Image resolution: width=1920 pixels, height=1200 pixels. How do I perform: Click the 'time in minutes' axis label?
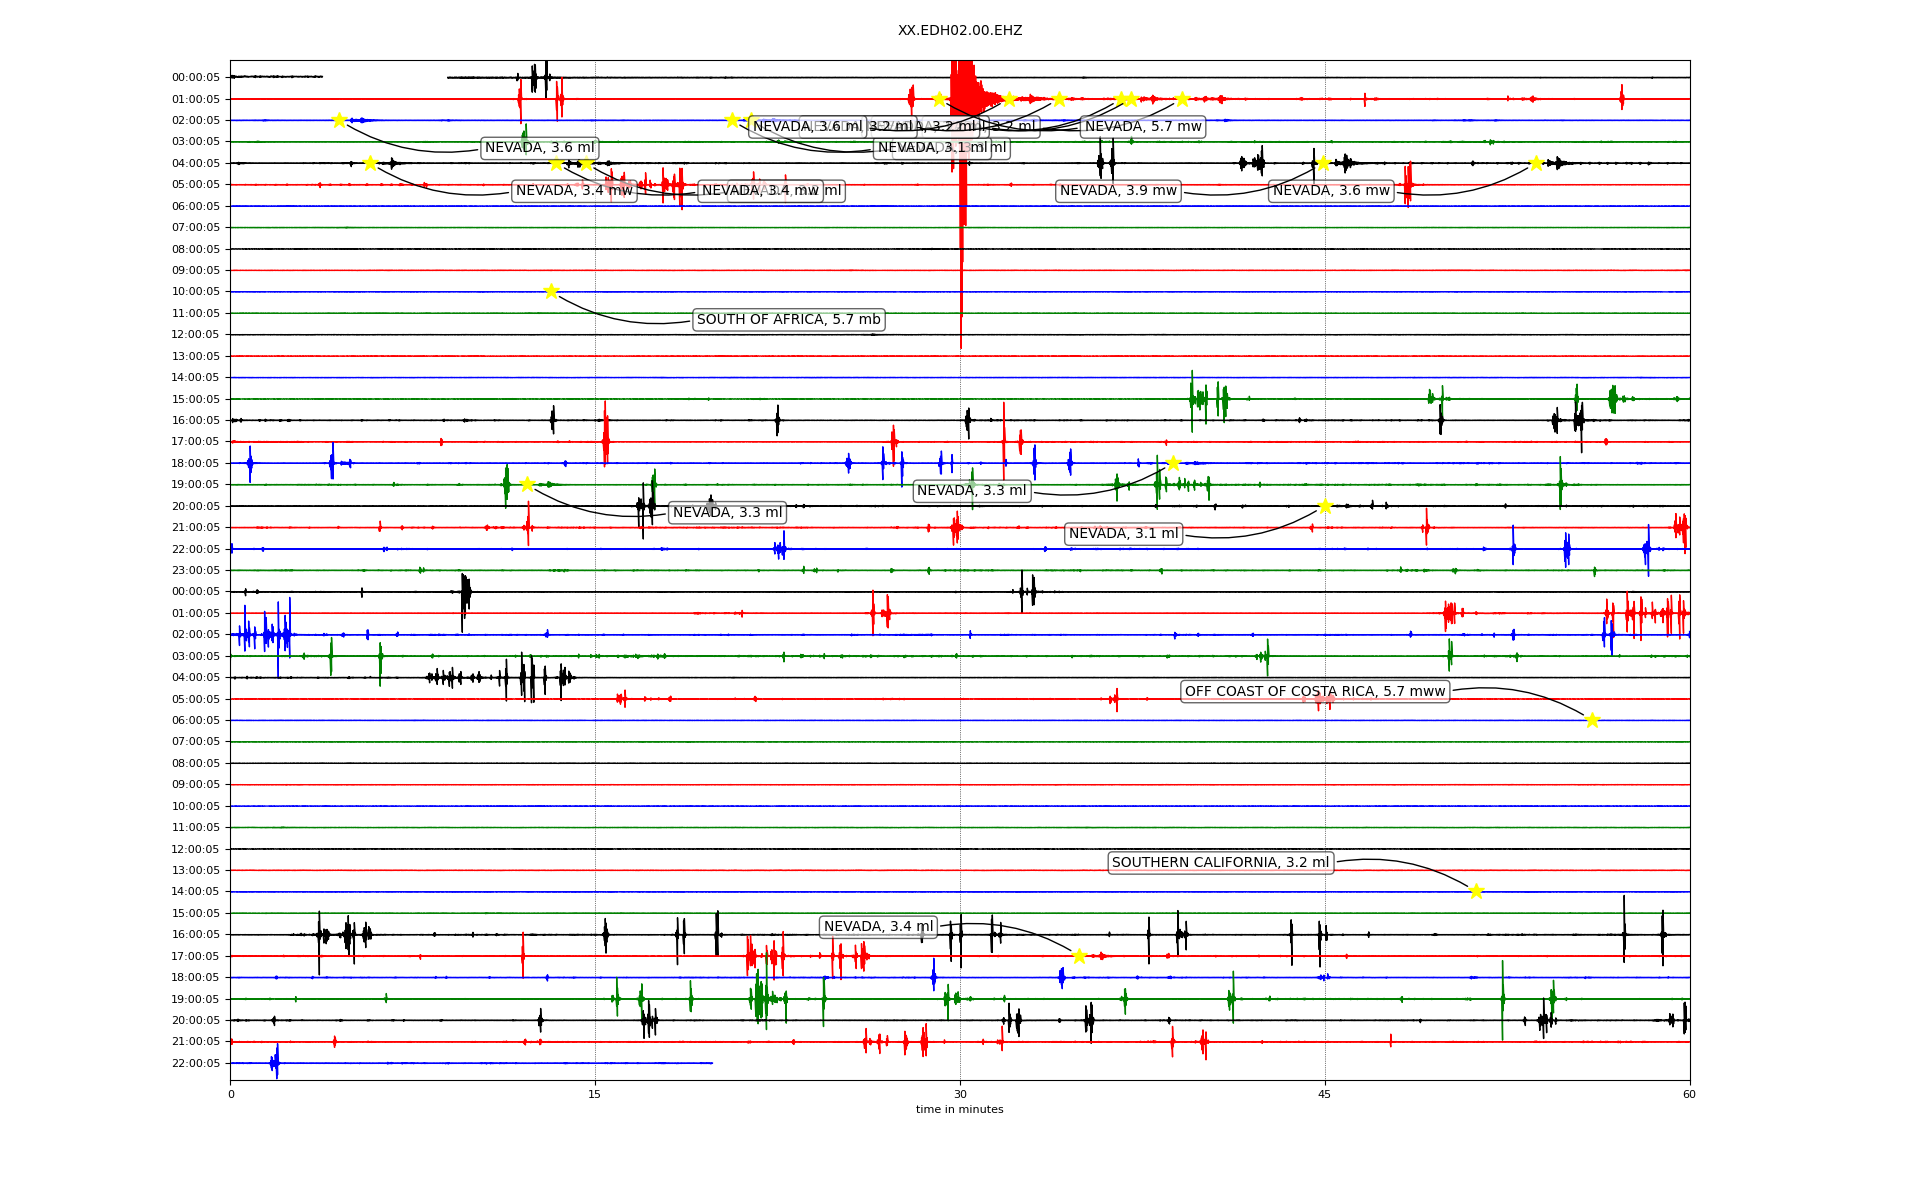tap(960, 1109)
